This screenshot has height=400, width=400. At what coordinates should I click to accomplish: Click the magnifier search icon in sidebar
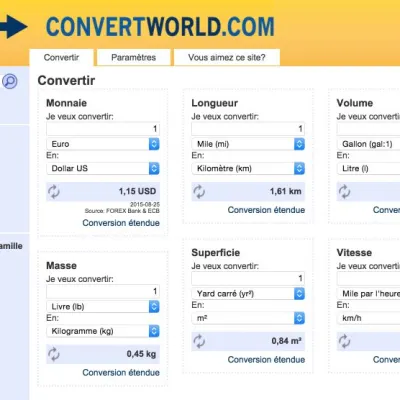click(x=10, y=81)
